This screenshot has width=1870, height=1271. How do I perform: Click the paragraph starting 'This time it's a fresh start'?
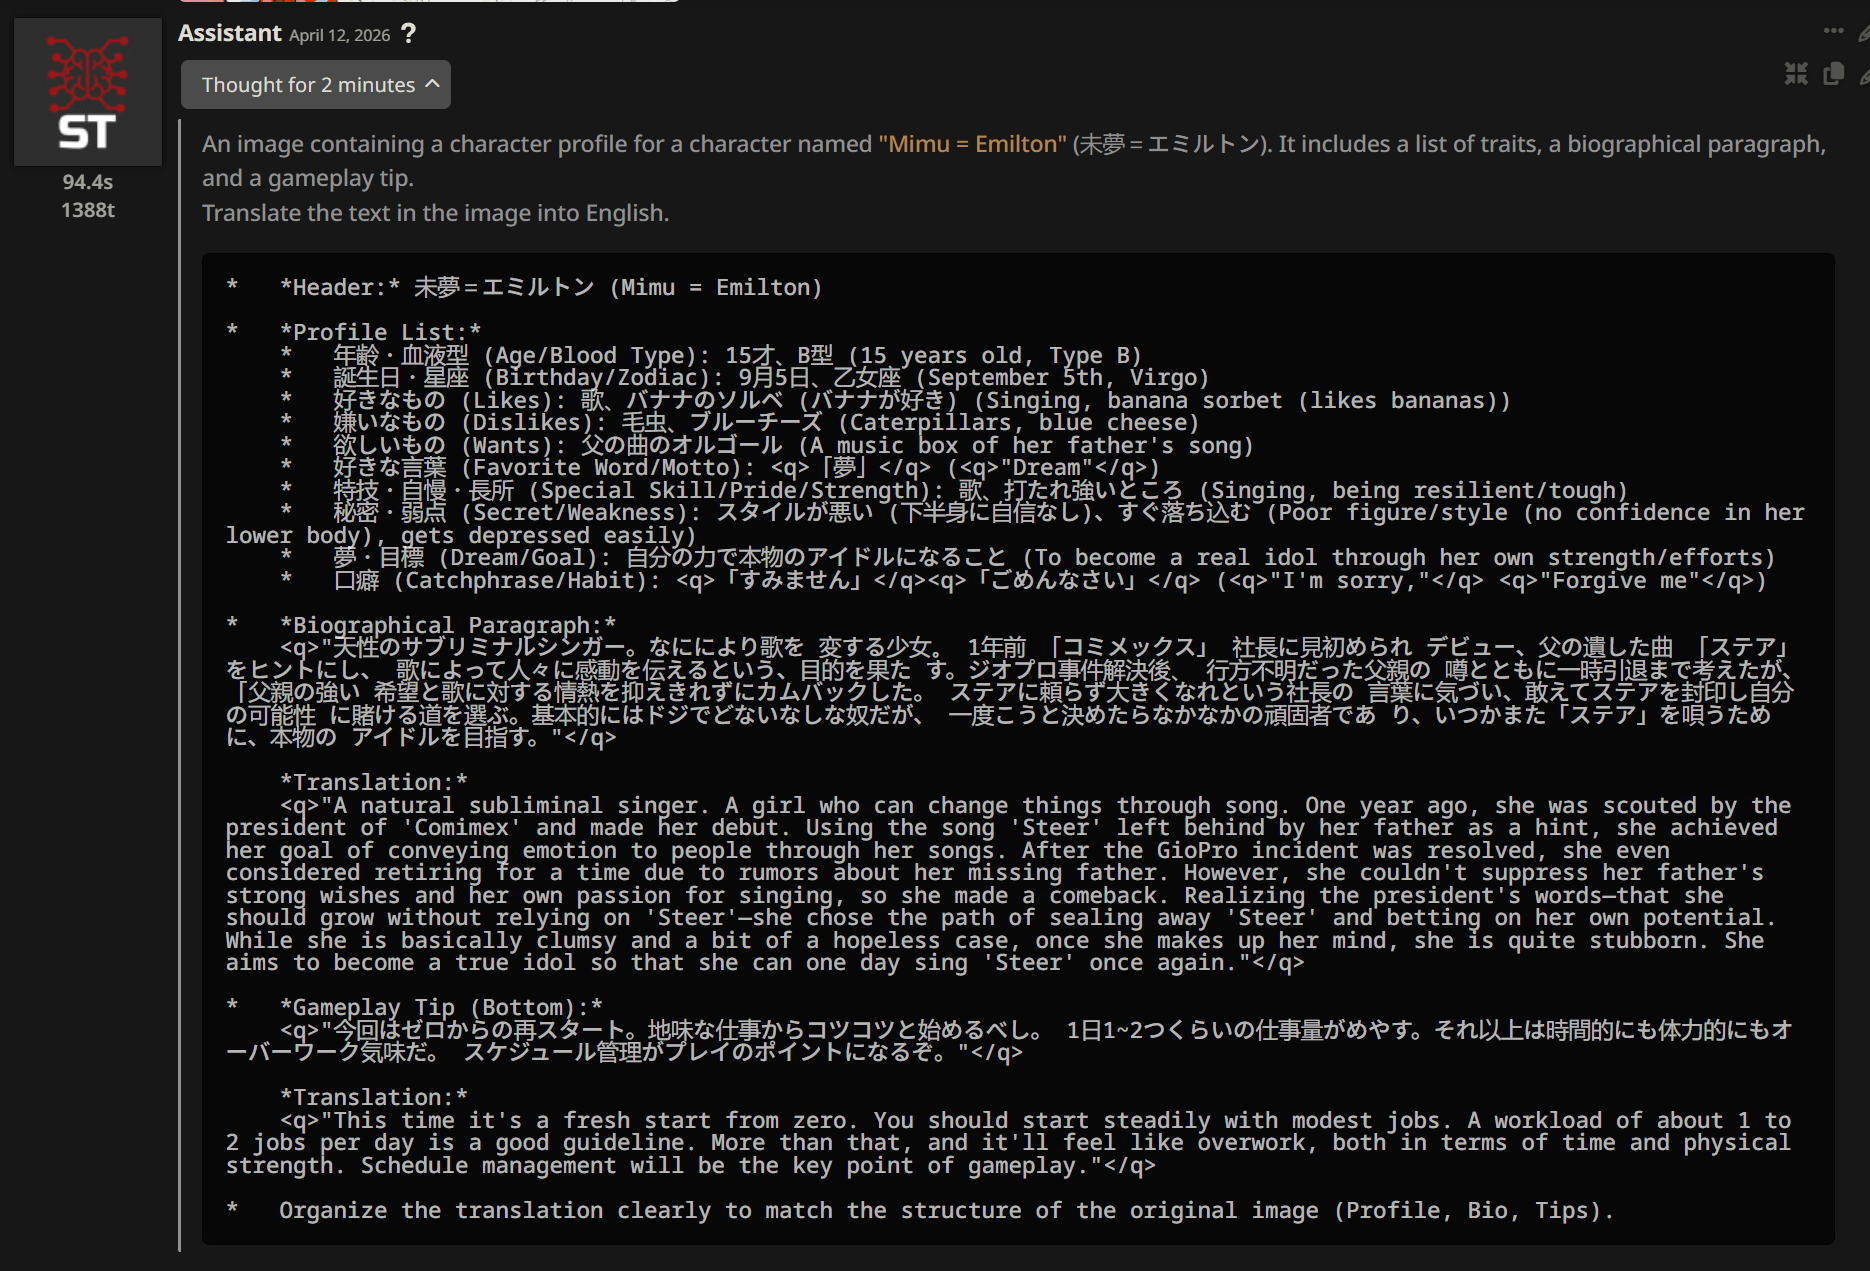coord(1008,1143)
